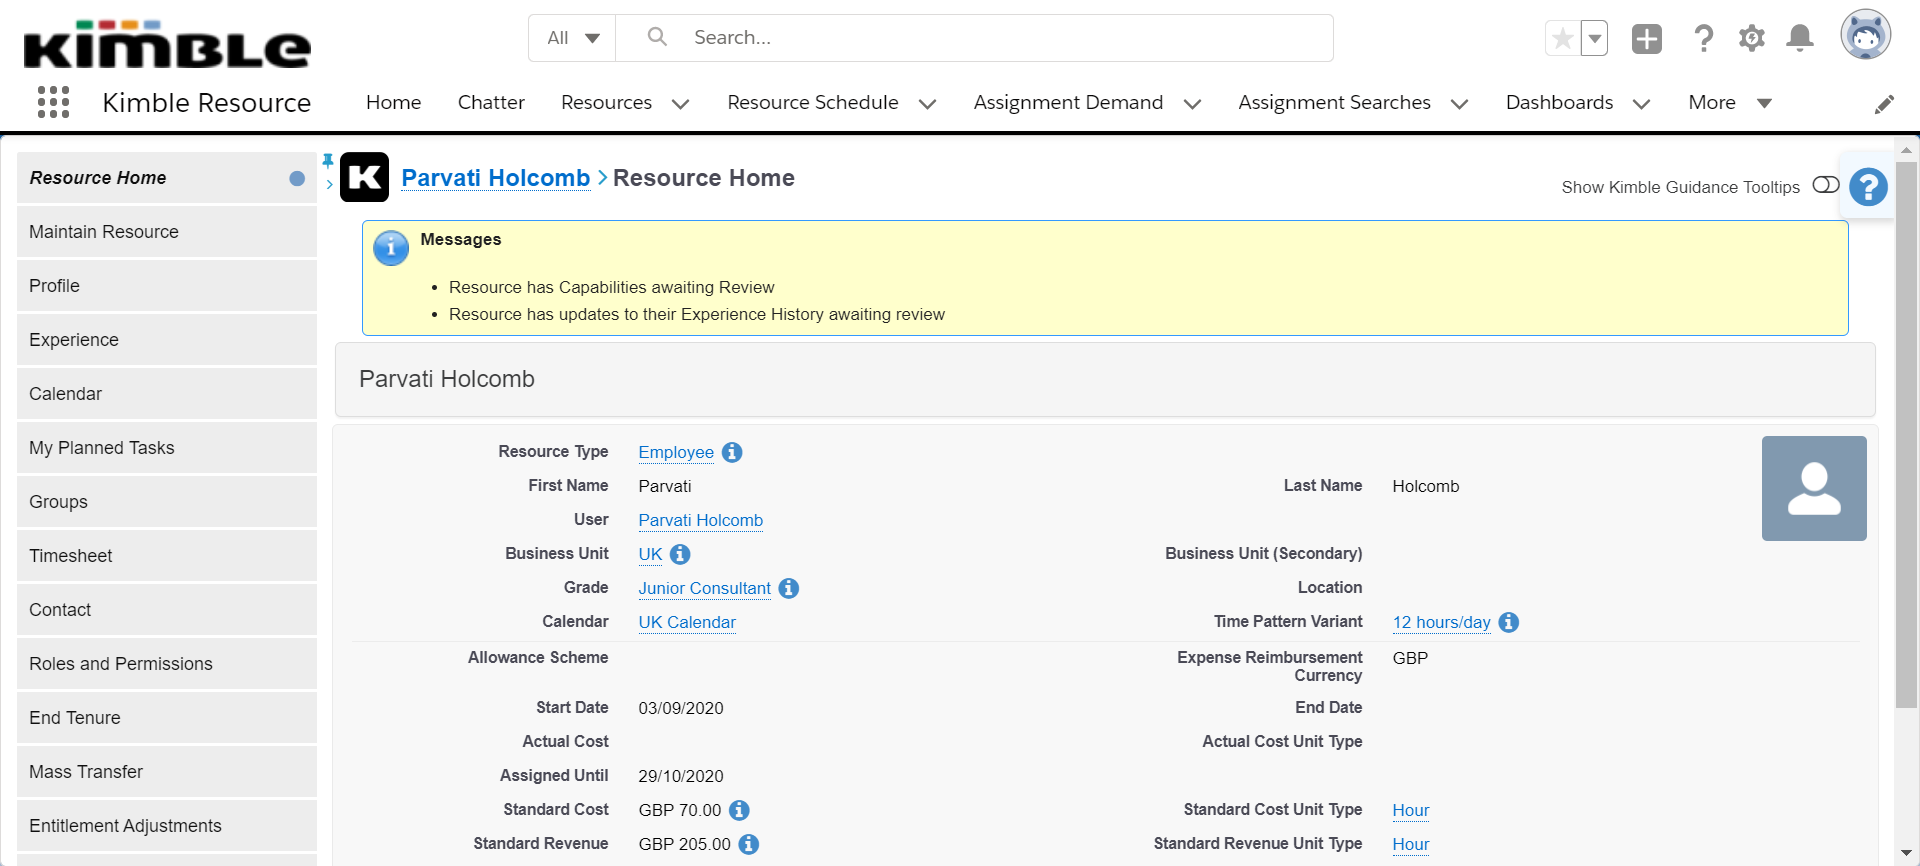Click the favorites star icon
Viewport: 1920px width, 866px height.
pyautogui.click(x=1562, y=39)
